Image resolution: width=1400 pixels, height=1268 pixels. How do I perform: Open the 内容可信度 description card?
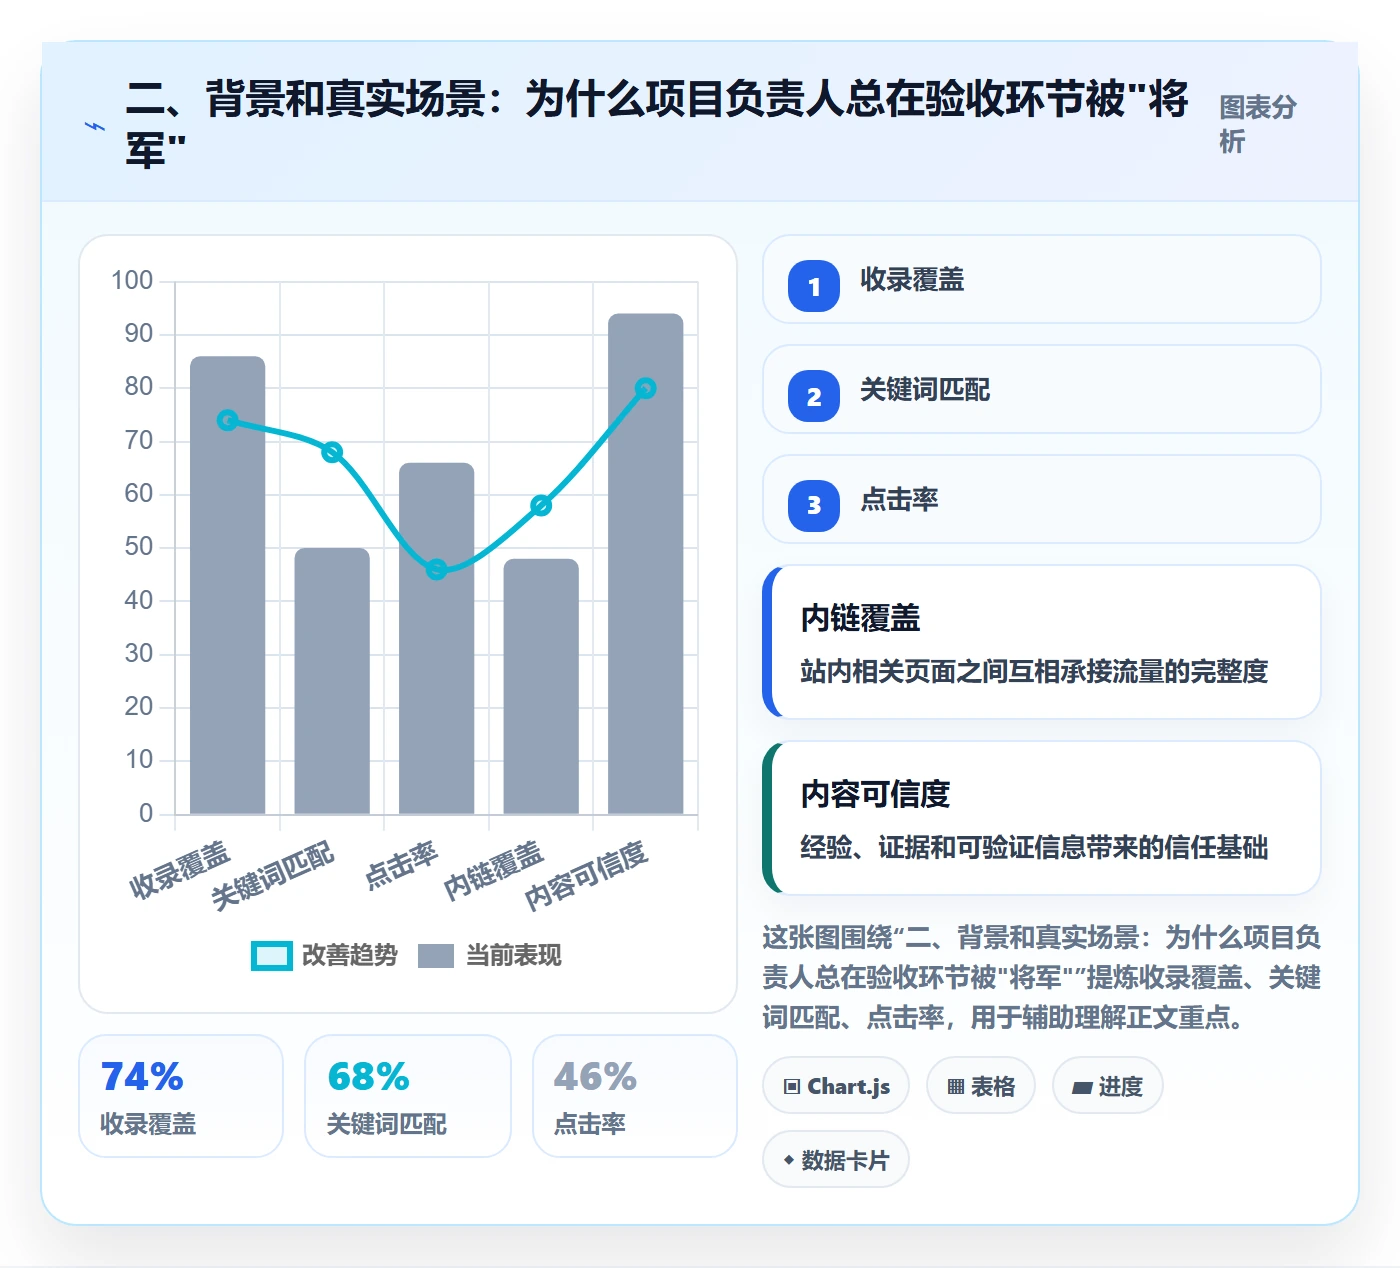[1042, 818]
